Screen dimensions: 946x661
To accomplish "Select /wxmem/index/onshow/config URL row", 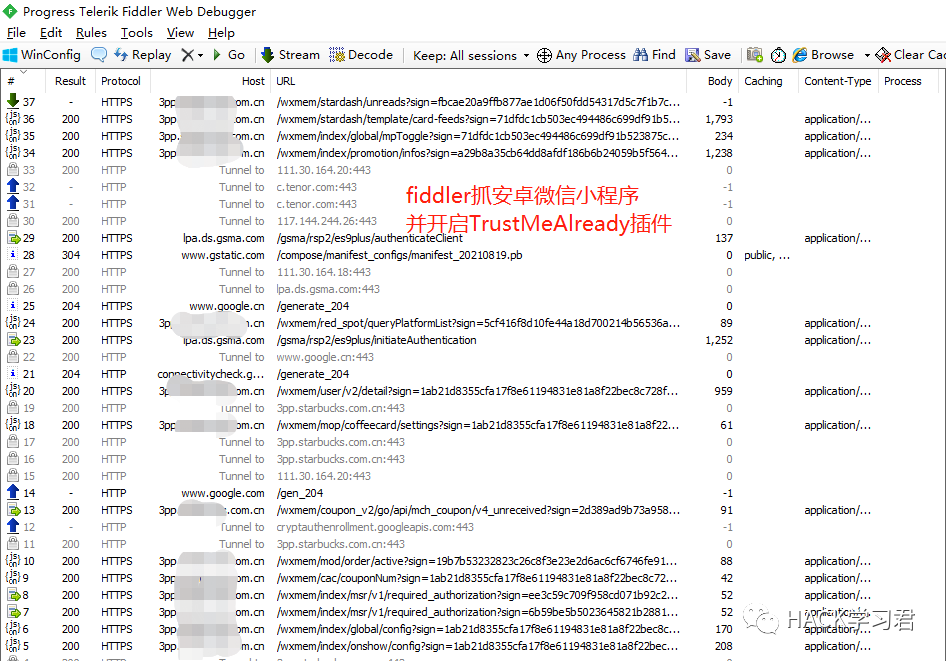I will pos(477,647).
